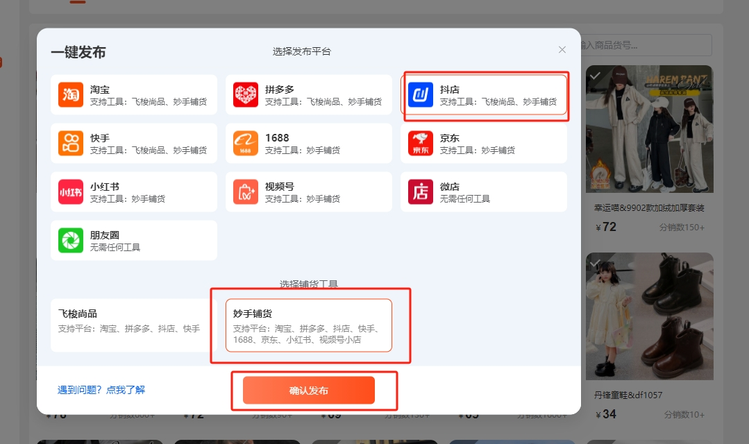Open the 遇到问题？点我了解 link

coord(101,390)
